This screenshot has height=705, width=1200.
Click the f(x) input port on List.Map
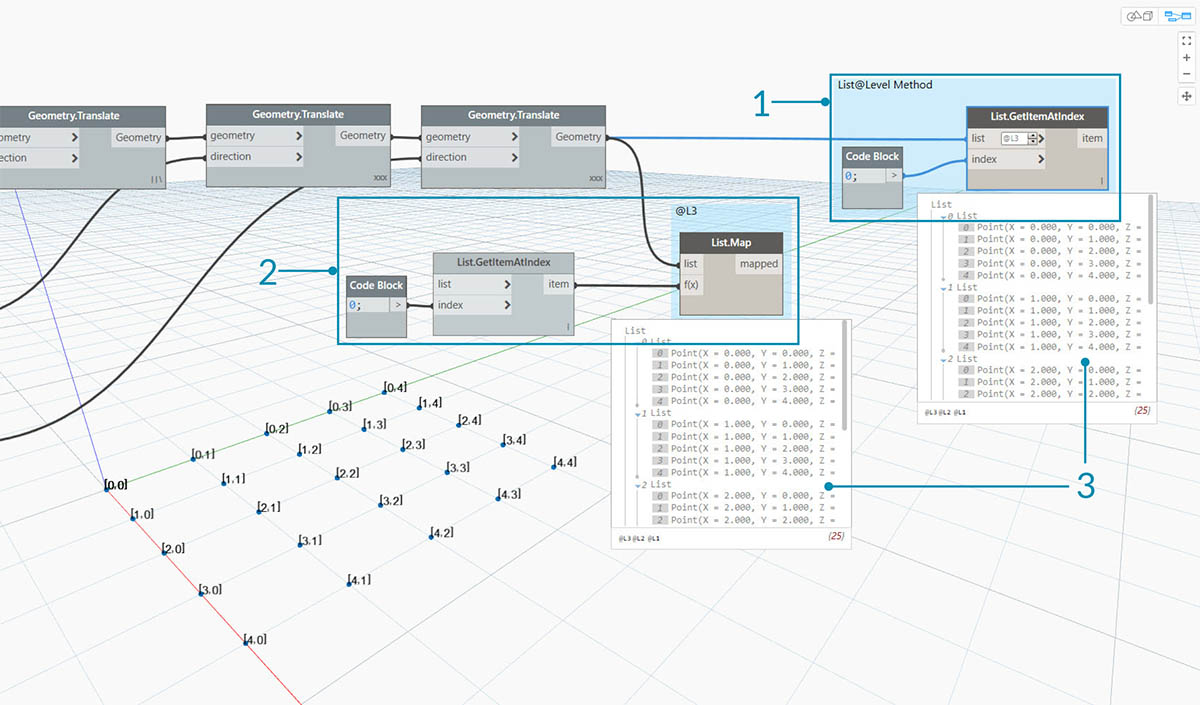click(x=692, y=285)
